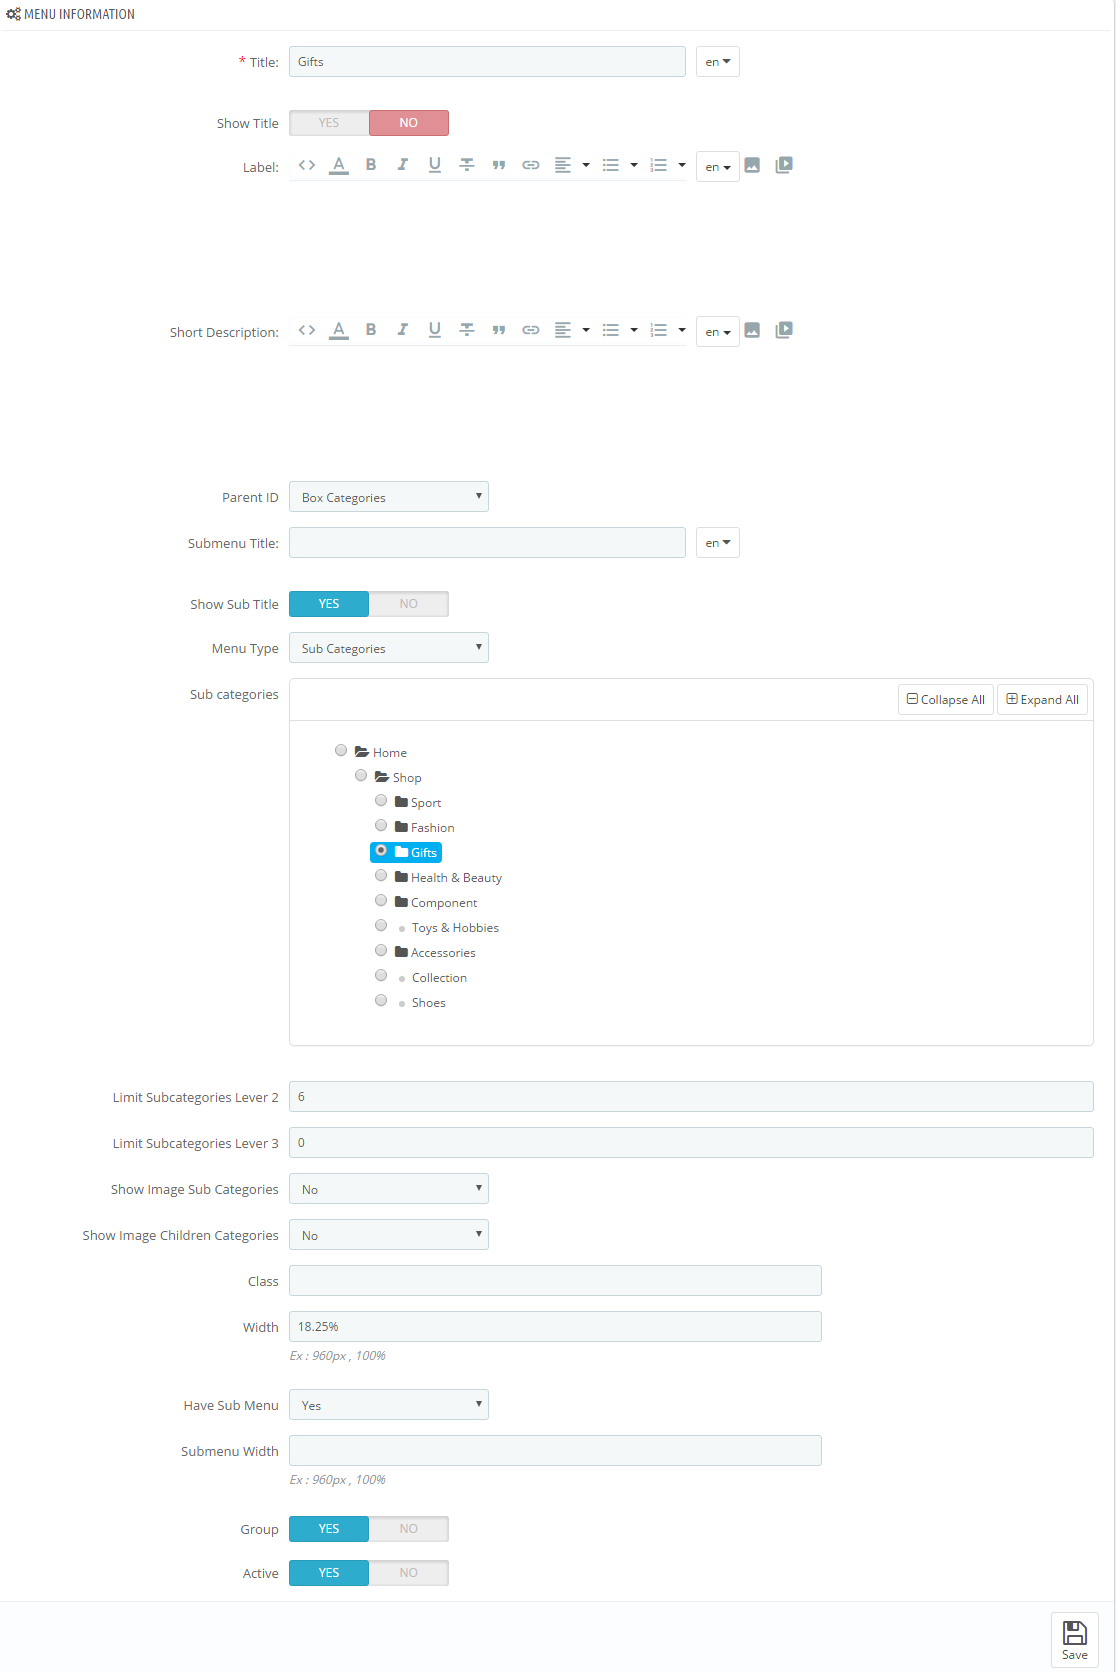The image size is (1116, 1672).
Task: Click the Save button
Action: [x=1075, y=1640]
